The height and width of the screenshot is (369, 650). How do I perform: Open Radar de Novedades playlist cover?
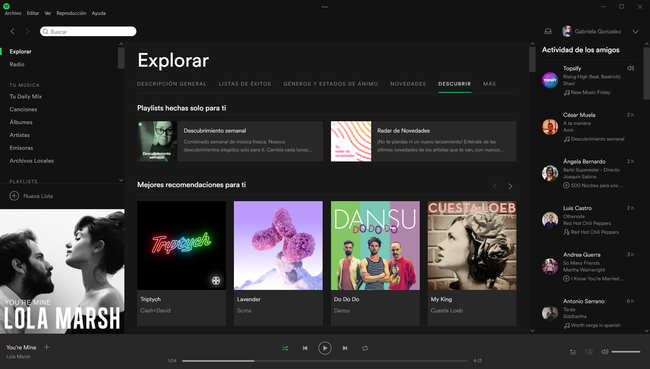pos(351,141)
